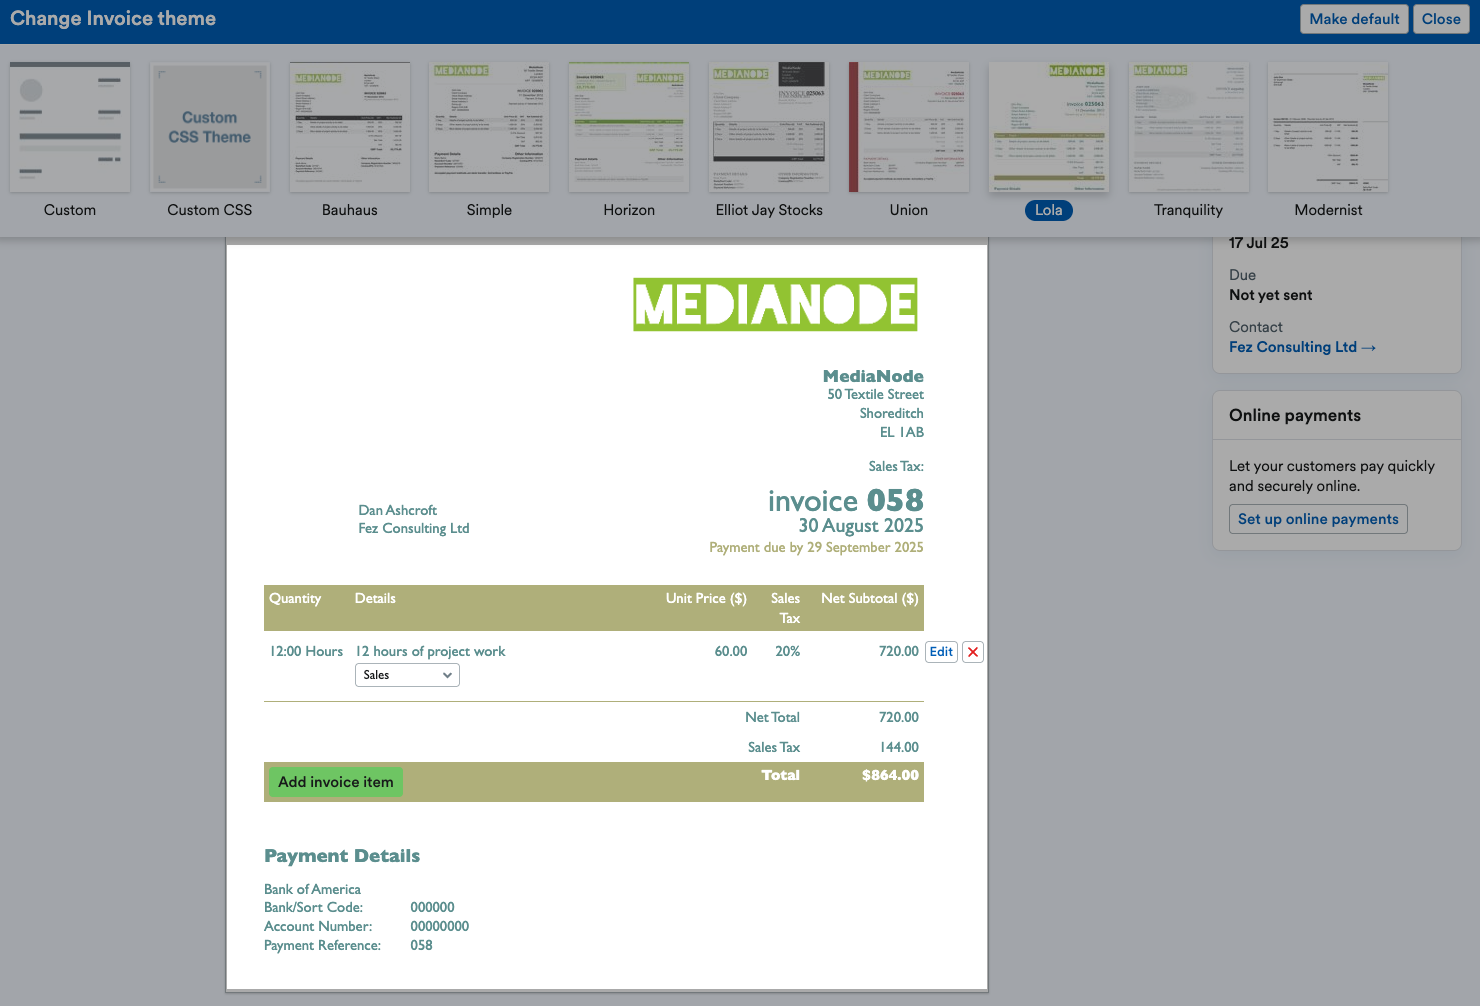
Task: Click the Sales Tax 144.00 value
Action: click(899, 747)
